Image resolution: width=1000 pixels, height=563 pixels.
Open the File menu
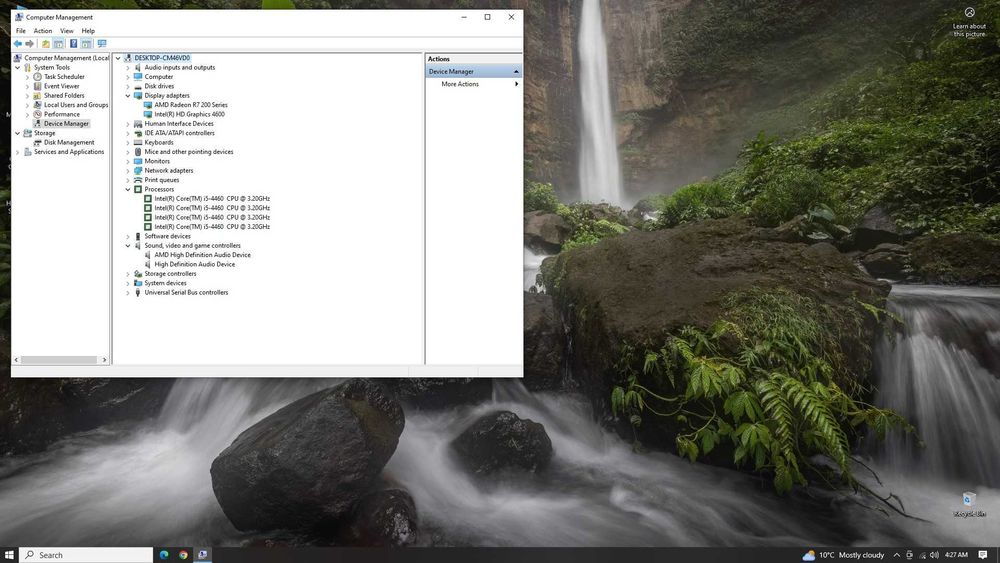point(20,31)
